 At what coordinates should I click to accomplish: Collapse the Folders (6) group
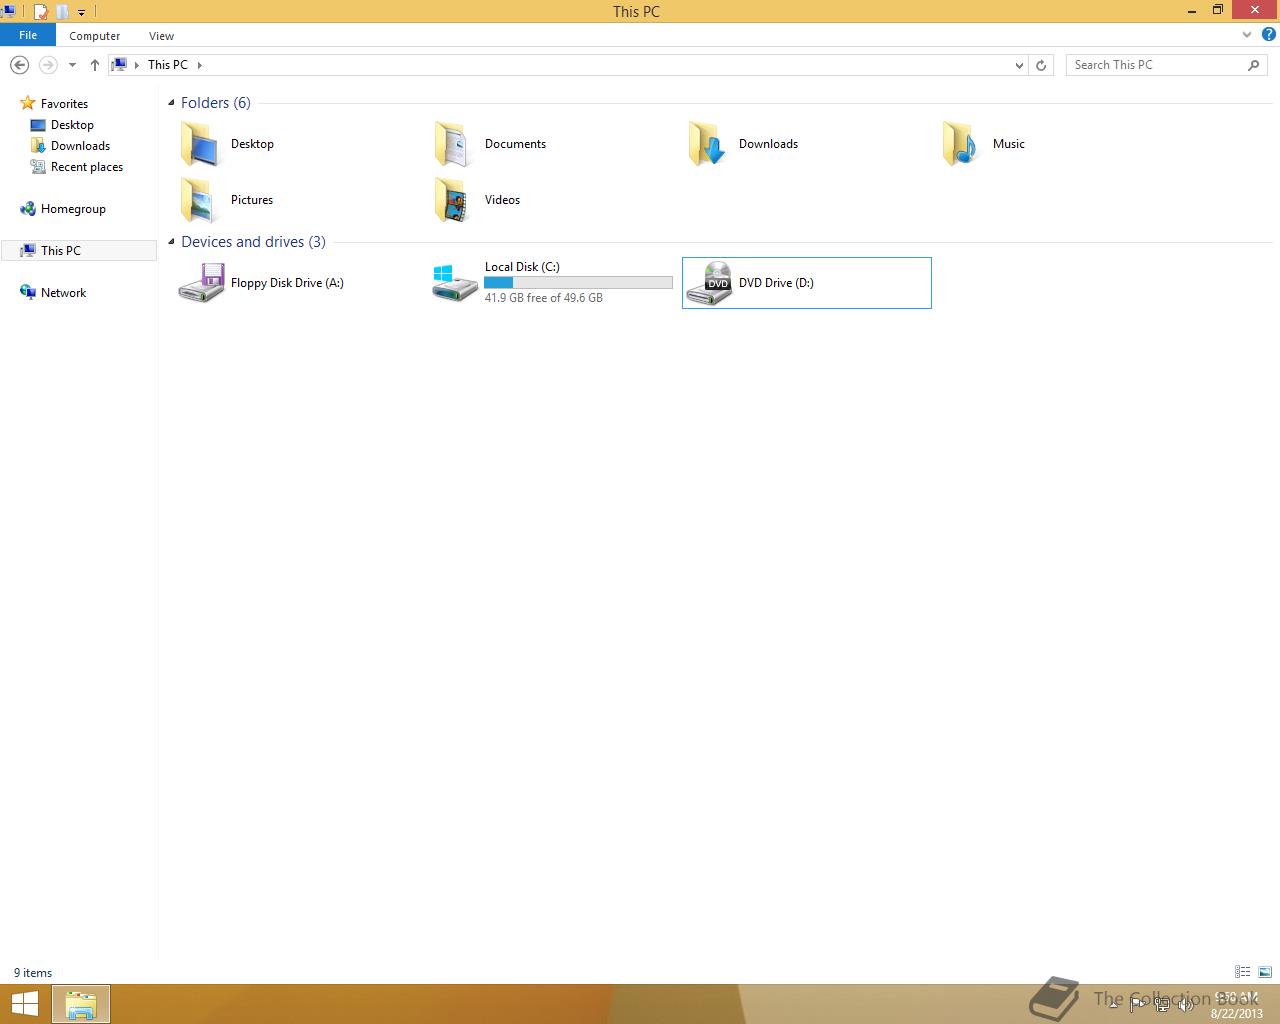point(171,103)
